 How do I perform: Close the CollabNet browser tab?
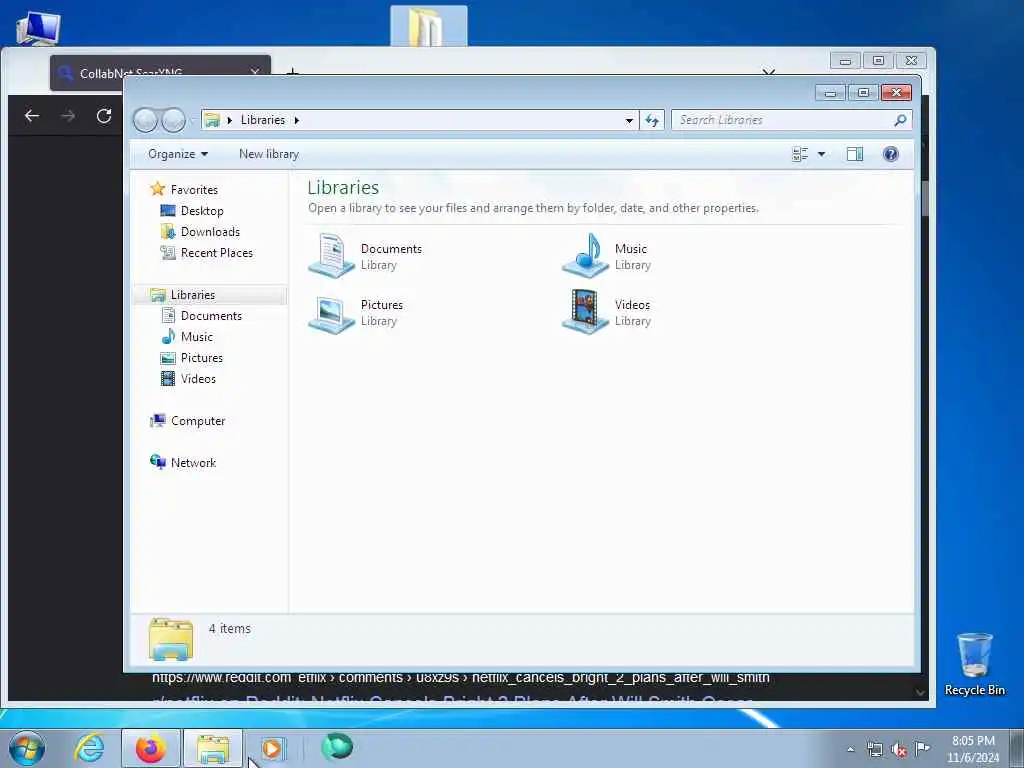pyautogui.click(x=255, y=72)
